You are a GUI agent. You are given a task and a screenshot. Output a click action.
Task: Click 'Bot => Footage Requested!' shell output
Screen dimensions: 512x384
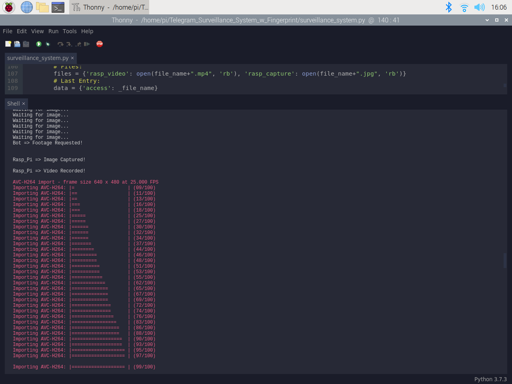tap(47, 143)
